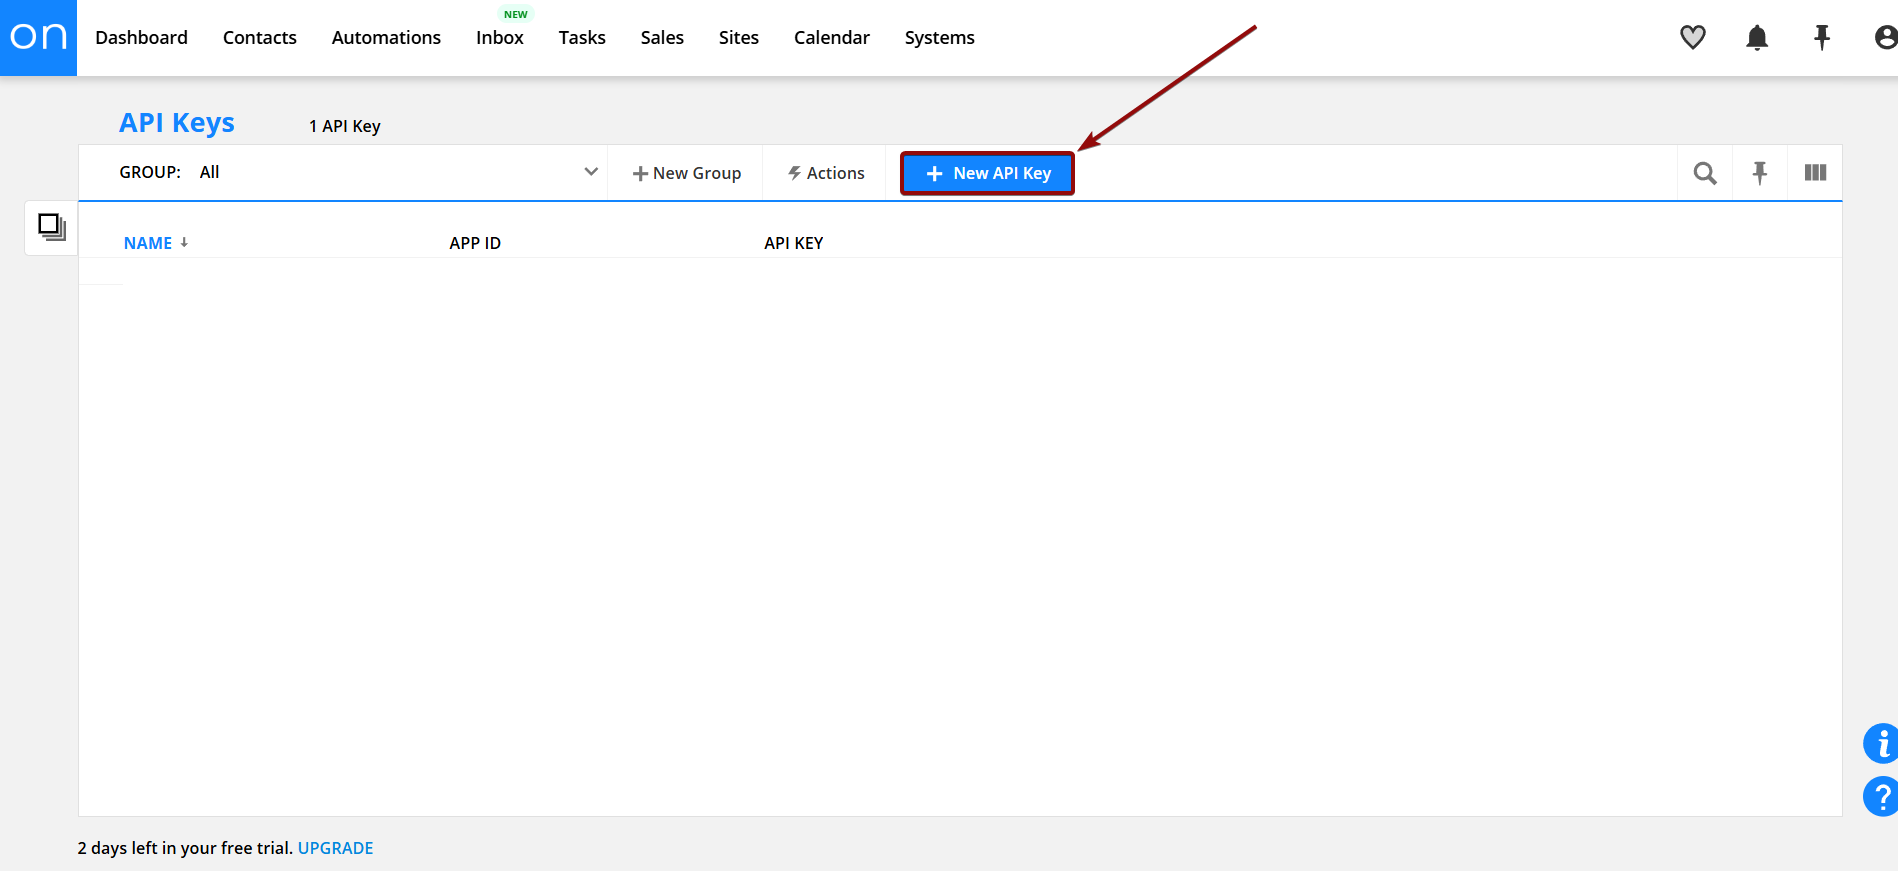Viewport: 1898px width, 871px height.
Task: Sort by the NAME column header
Action: click(x=148, y=243)
